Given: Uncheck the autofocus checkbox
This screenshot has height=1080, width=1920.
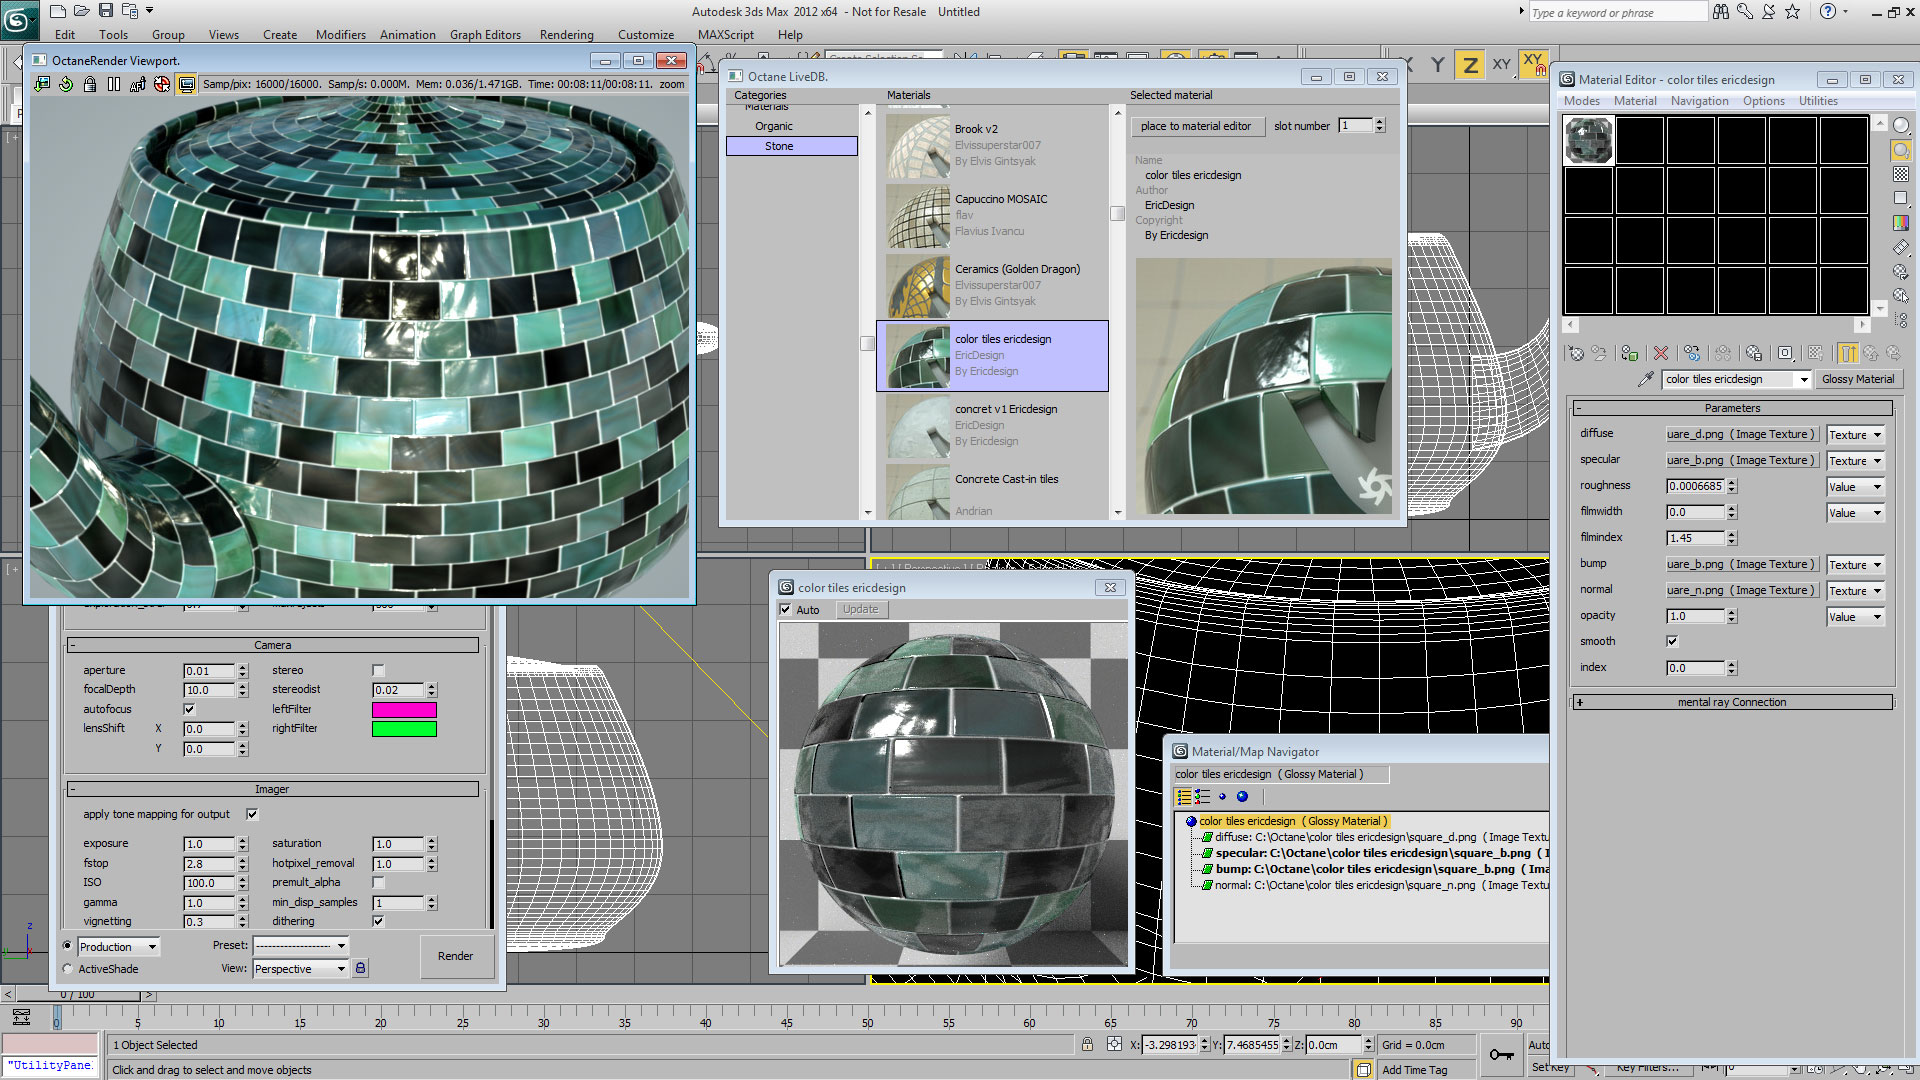Looking at the screenshot, I should tap(189, 709).
